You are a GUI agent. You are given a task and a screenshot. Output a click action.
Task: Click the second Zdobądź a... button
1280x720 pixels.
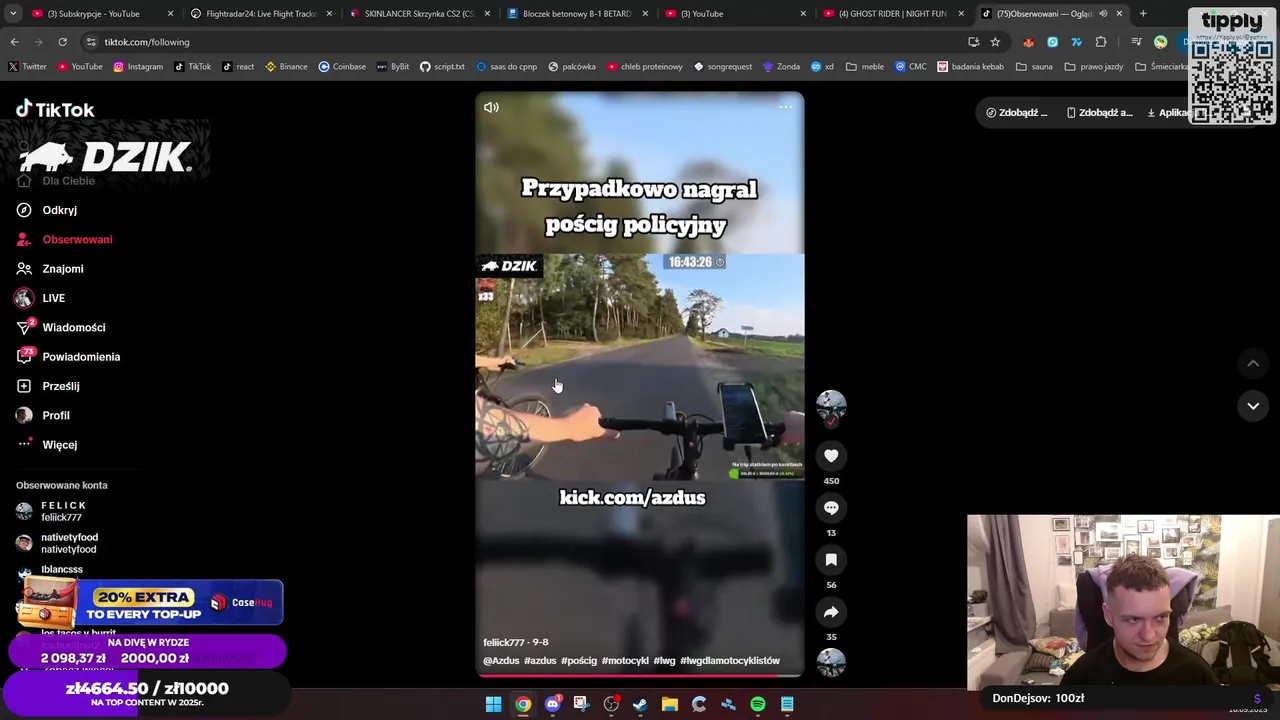coord(1098,113)
